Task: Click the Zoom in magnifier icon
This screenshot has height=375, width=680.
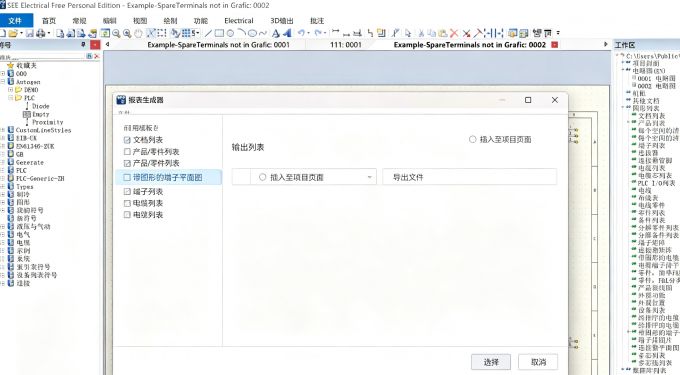Action: (127, 33)
